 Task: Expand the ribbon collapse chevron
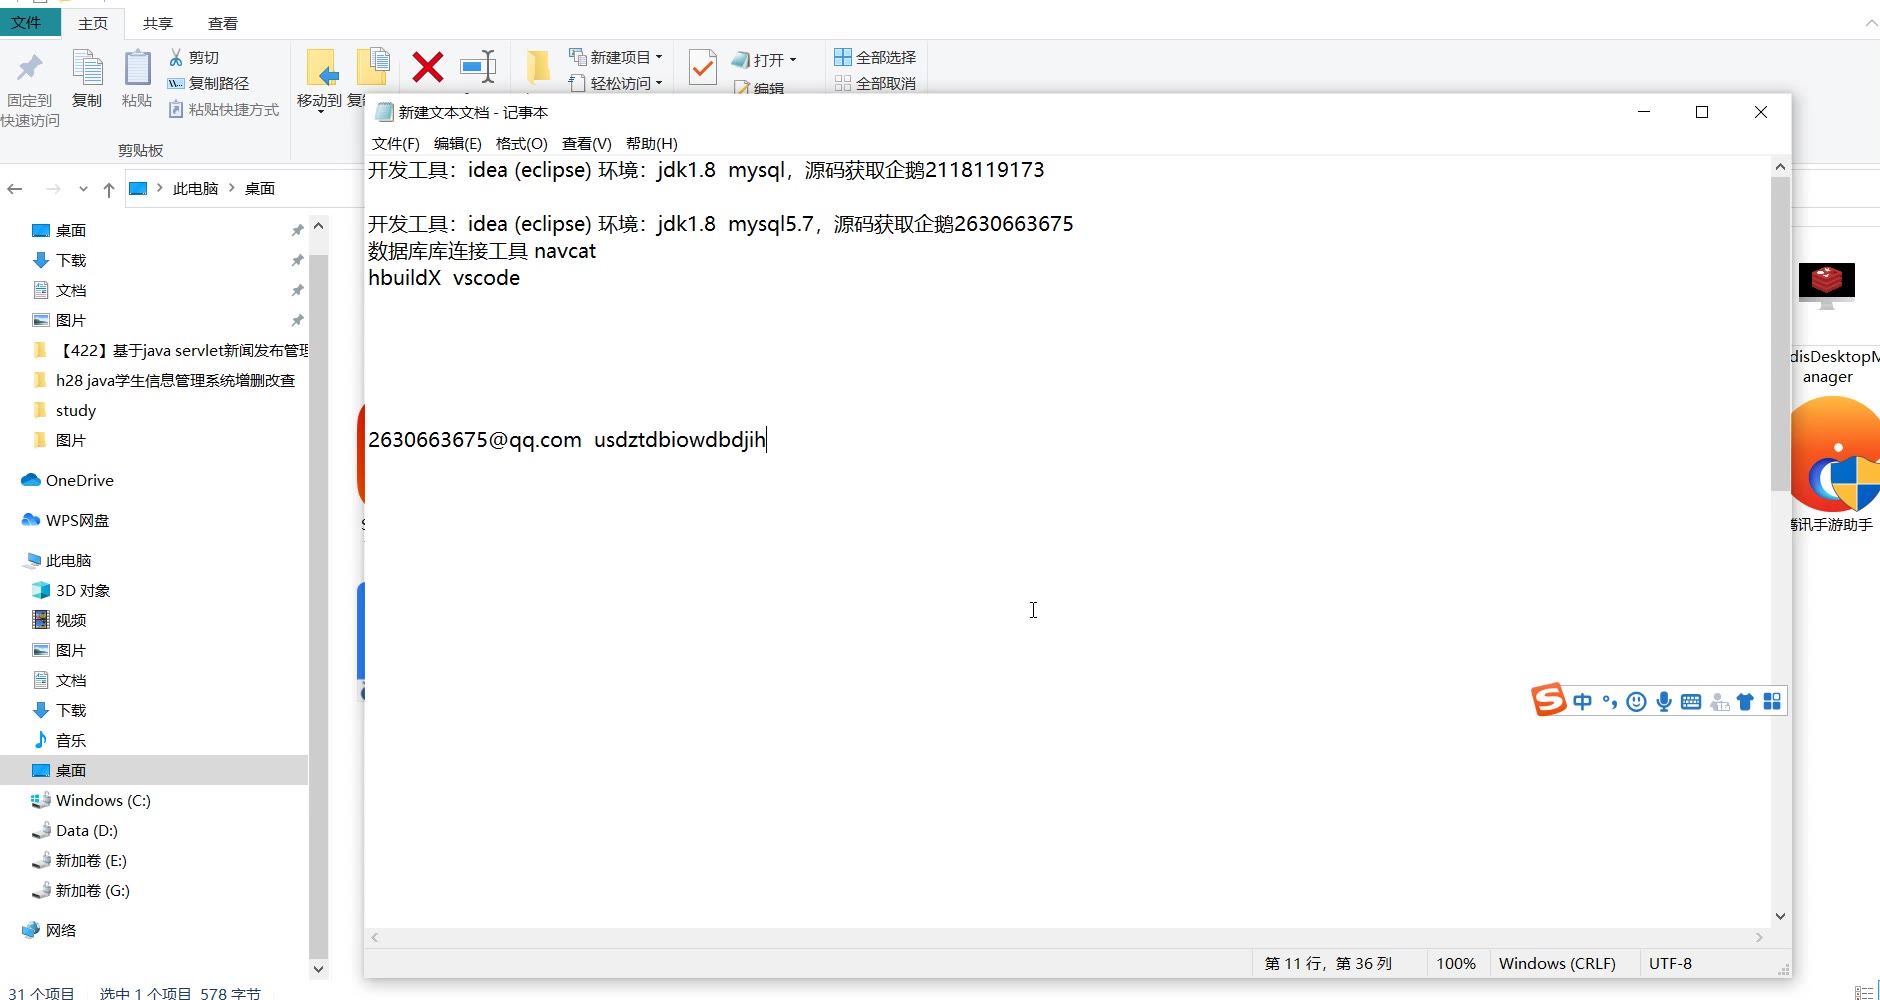pos(1871,23)
